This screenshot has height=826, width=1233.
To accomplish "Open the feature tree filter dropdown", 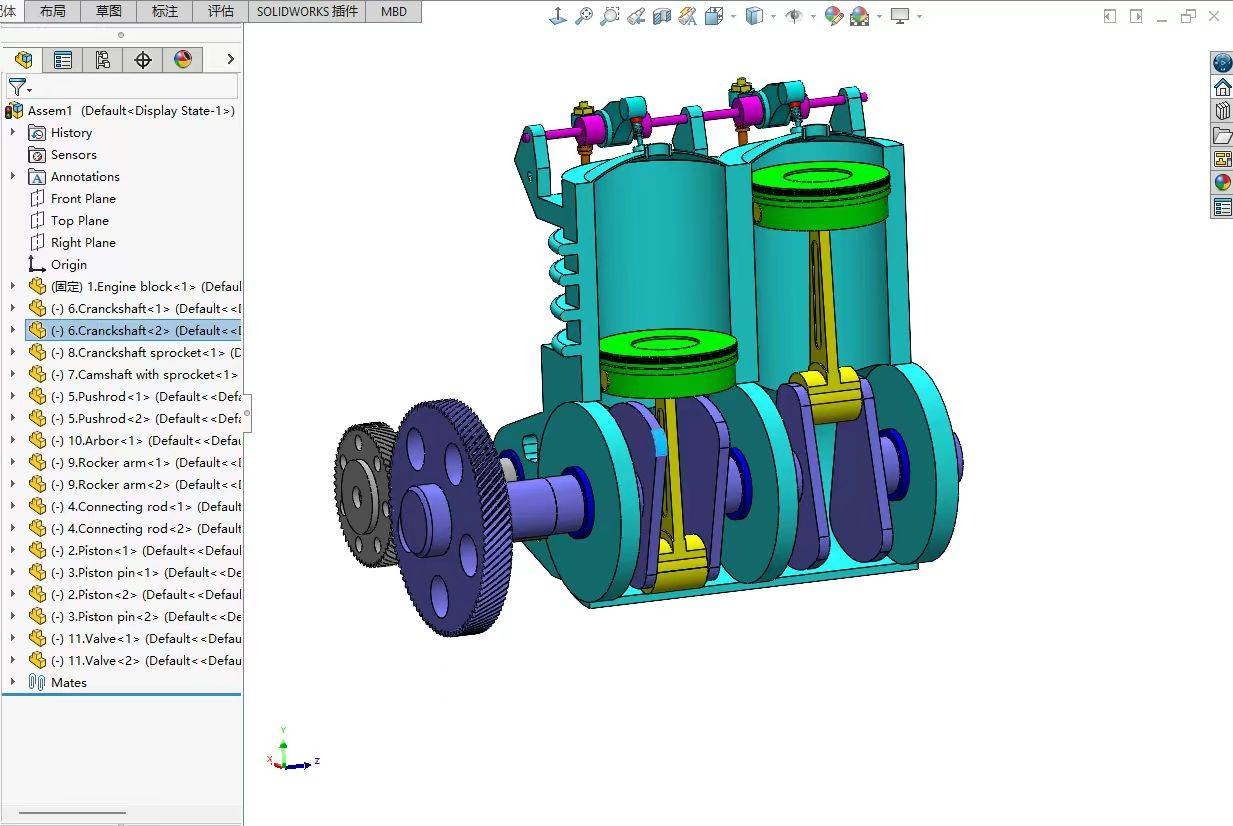I will (x=19, y=87).
